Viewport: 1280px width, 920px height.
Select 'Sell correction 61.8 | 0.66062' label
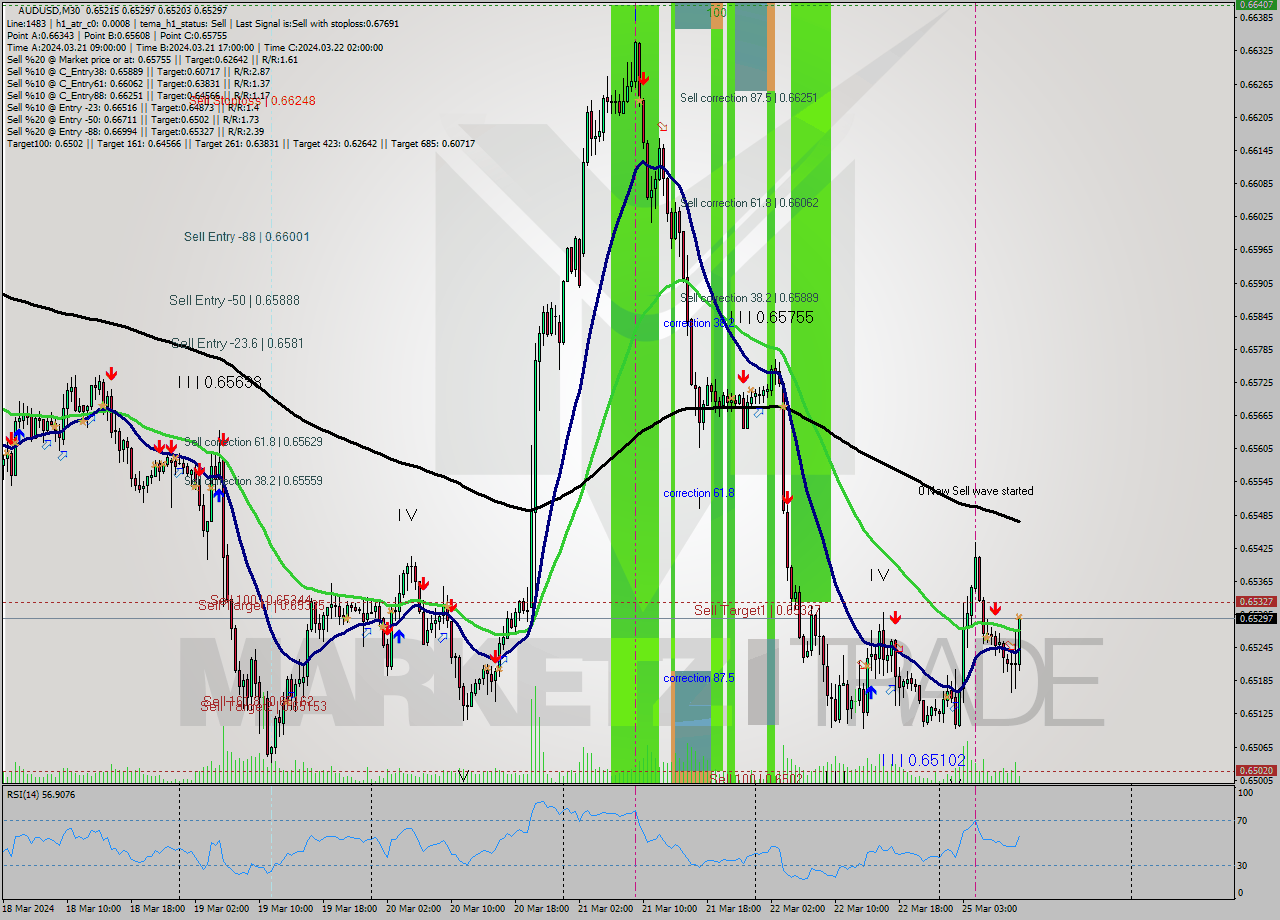coord(749,203)
